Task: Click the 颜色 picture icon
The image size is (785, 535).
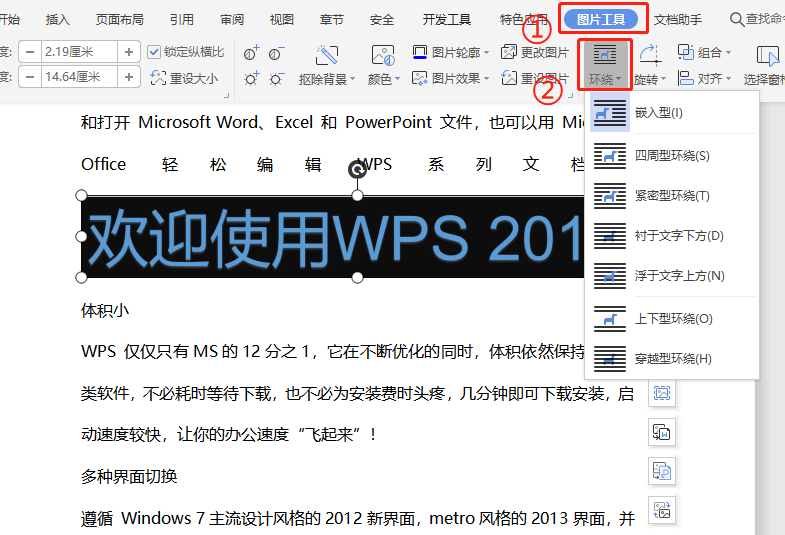Action: 383,55
